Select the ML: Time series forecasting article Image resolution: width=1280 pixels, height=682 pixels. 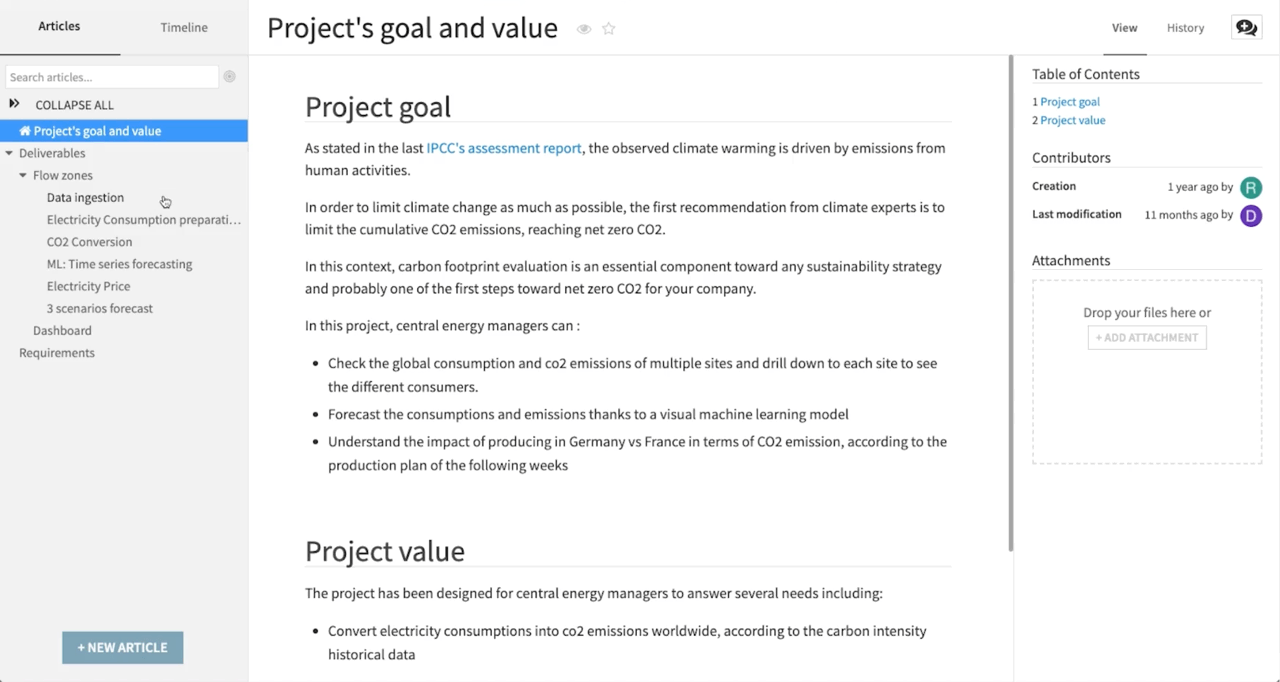119,264
